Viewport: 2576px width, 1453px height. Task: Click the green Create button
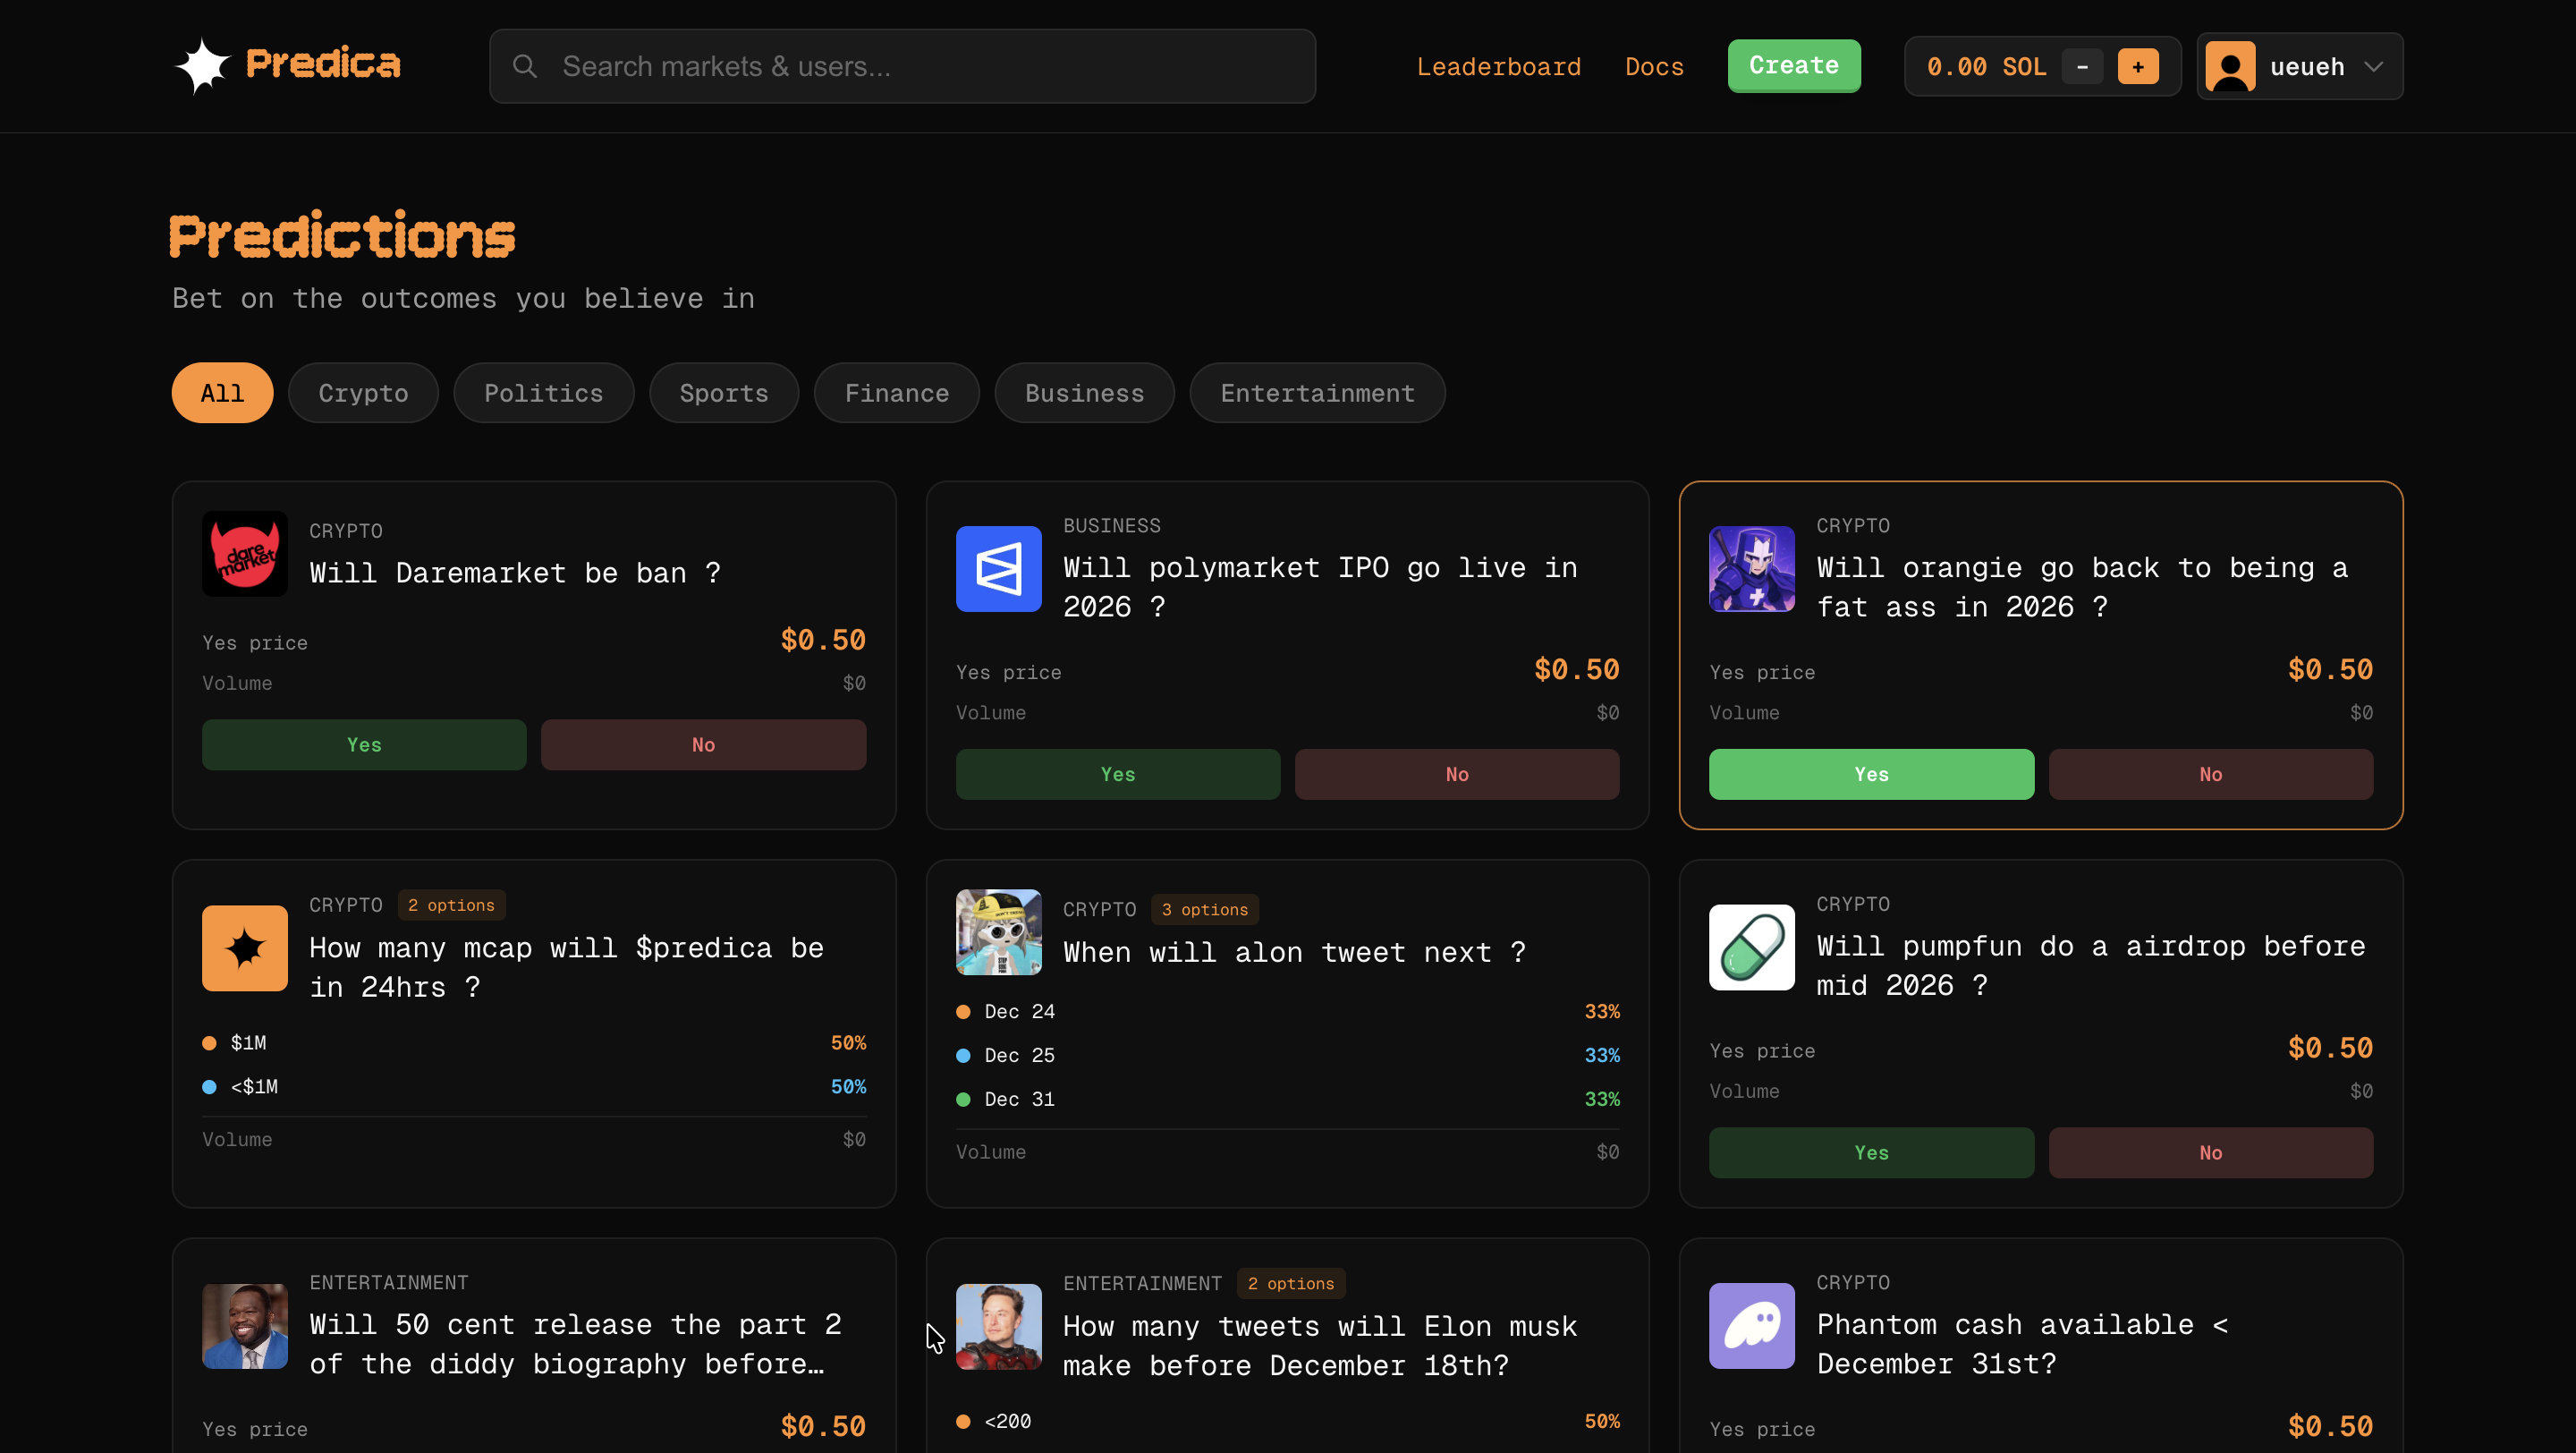(x=1793, y=65)
